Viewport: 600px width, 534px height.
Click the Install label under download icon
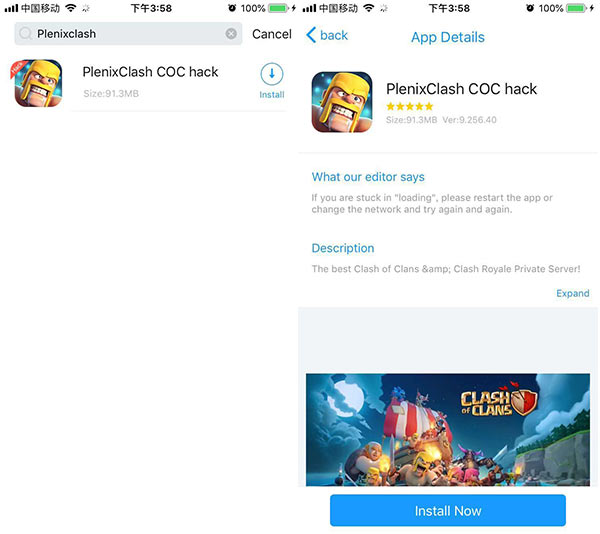(x=272, y=95)
